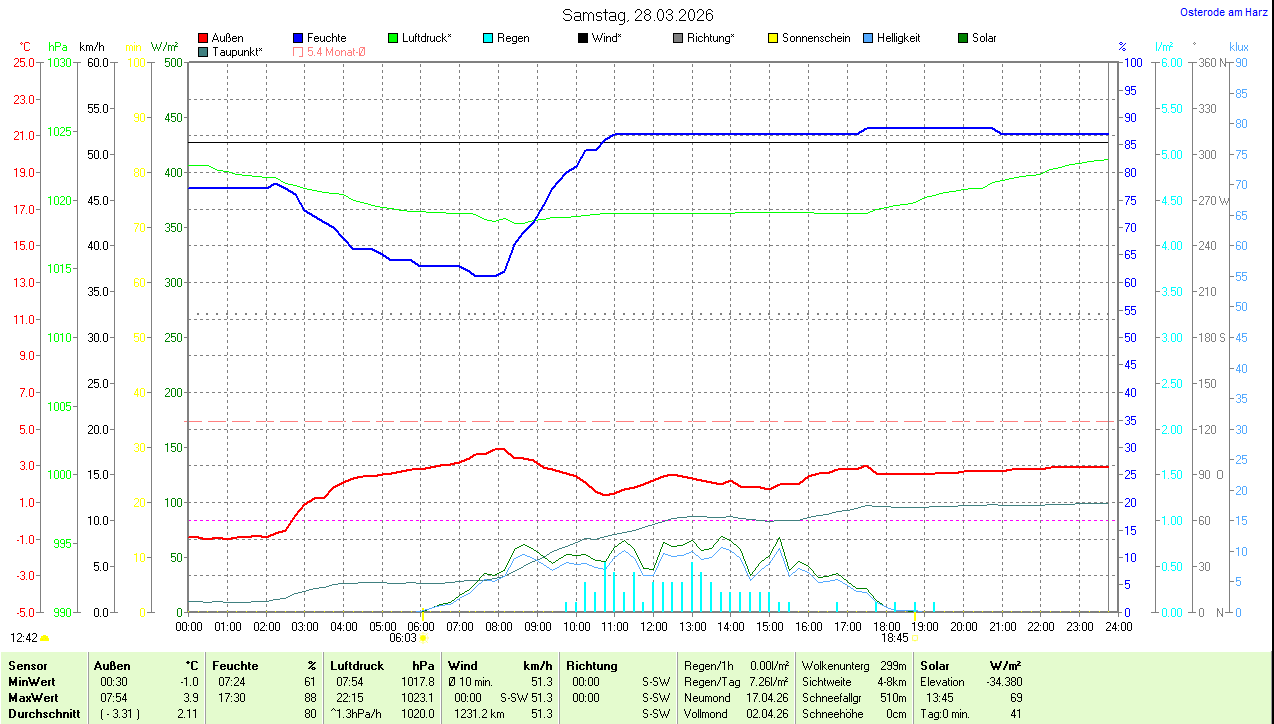Click the cyan Regen legend square
The image size is (1274, 724).
coord(488,38)
